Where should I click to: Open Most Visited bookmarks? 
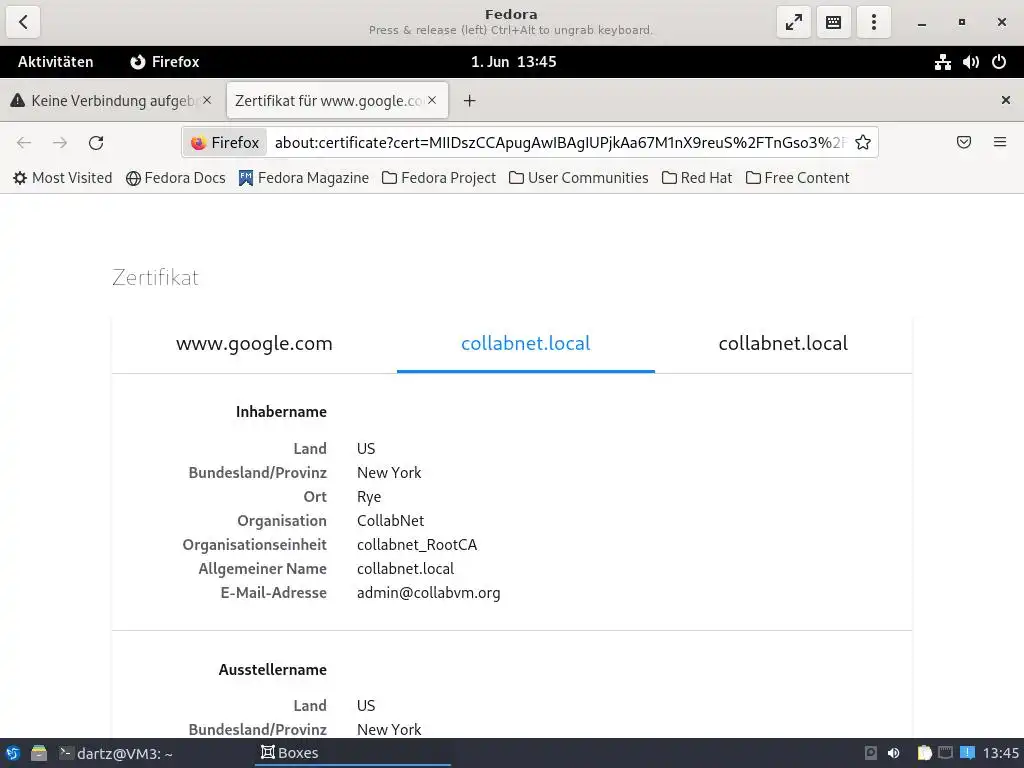point(63,178)
